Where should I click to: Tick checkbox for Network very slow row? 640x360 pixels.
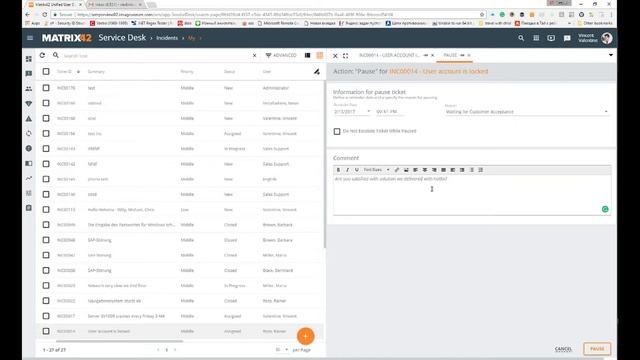[46, 286]
